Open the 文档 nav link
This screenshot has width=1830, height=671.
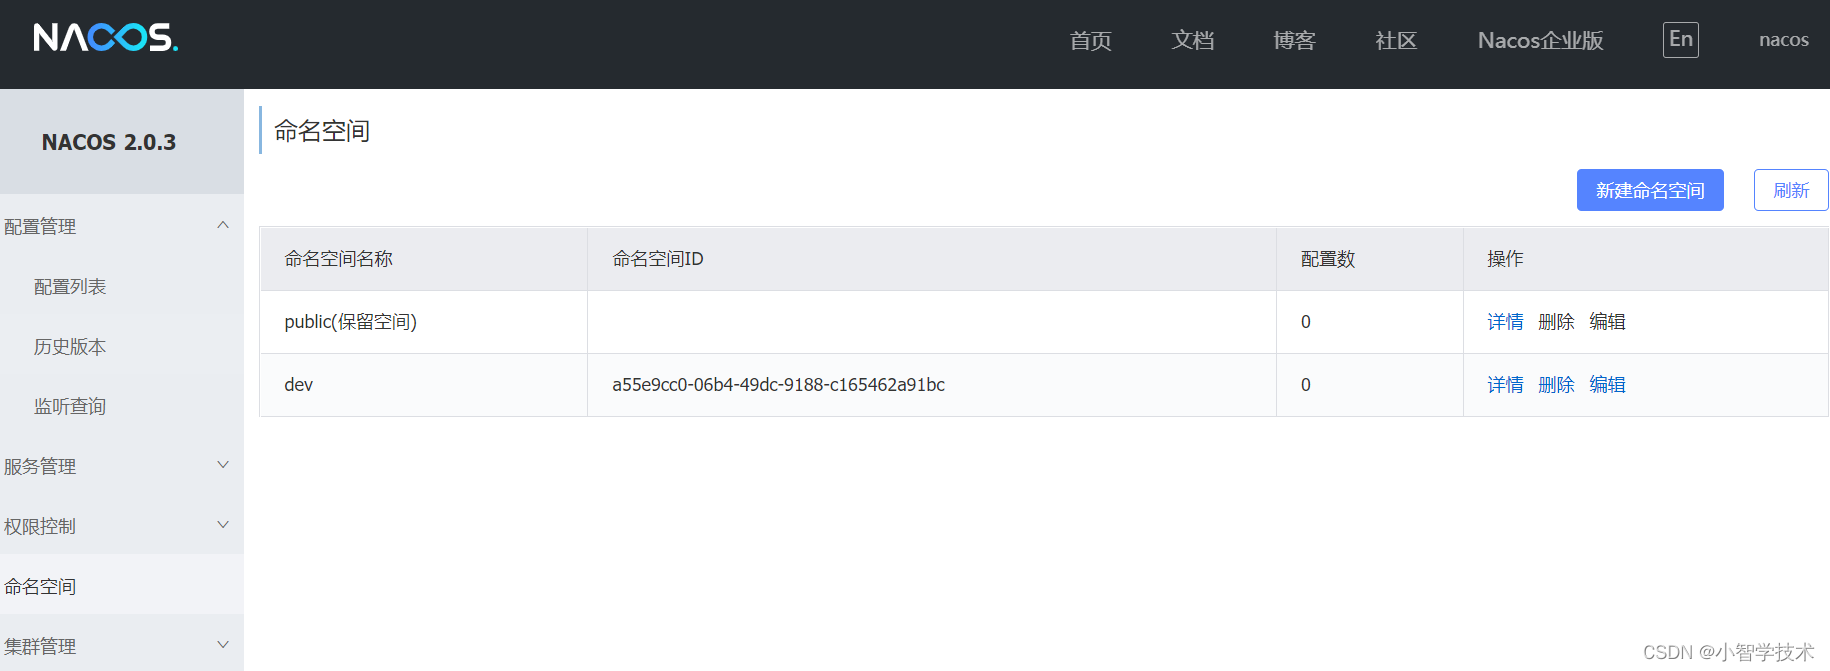1192,40
